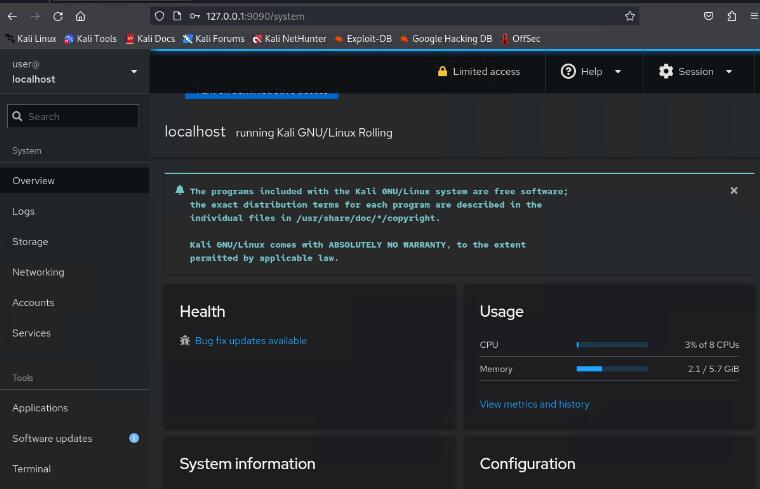Open the Firefox extensions icon
The width and height of the screenshot is (760, 489).
click(731, 16)
